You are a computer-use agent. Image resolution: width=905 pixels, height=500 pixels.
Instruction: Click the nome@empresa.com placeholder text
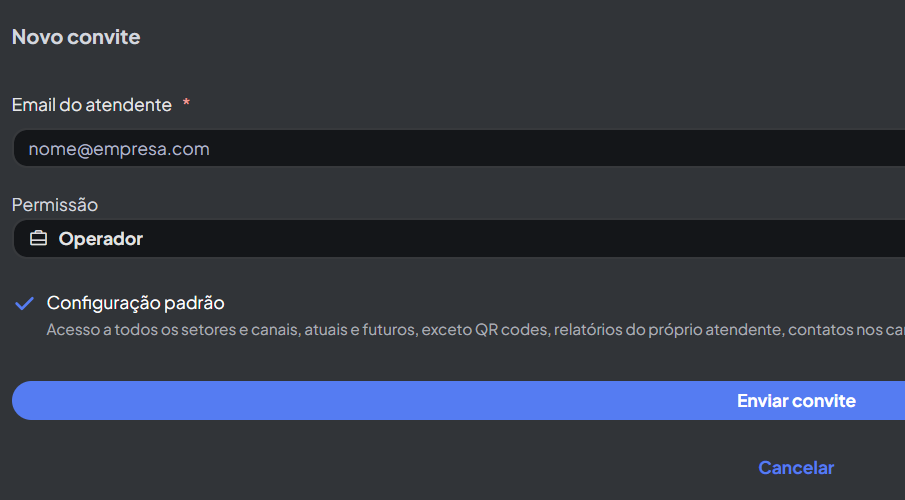(119, 149)
